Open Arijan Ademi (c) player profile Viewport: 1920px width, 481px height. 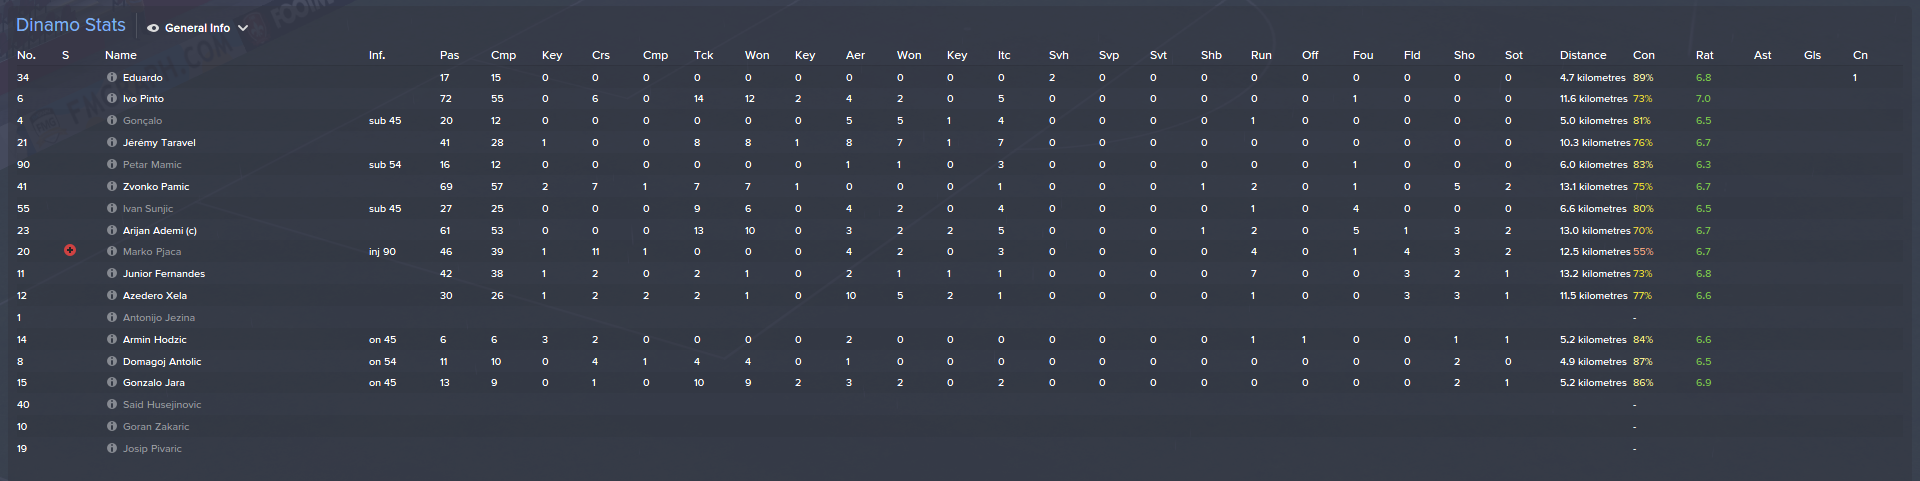point(160,231)
